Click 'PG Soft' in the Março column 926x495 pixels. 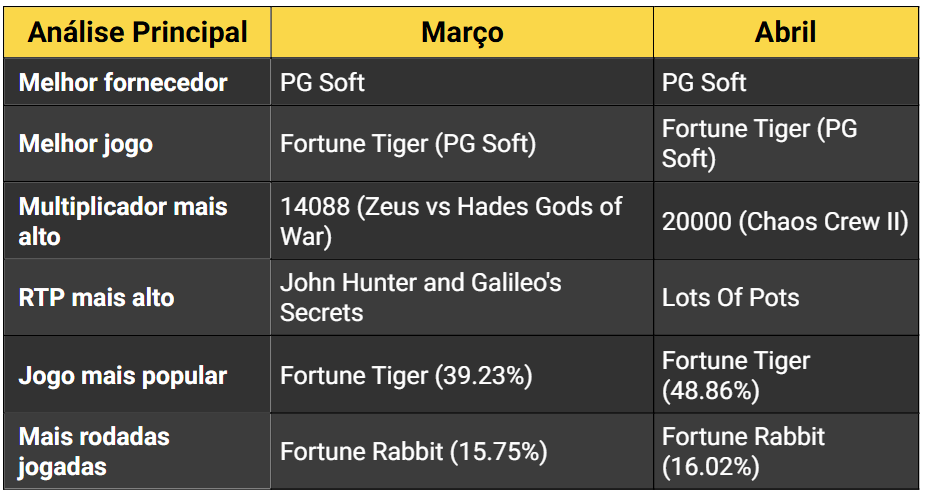tap(322, 82)
